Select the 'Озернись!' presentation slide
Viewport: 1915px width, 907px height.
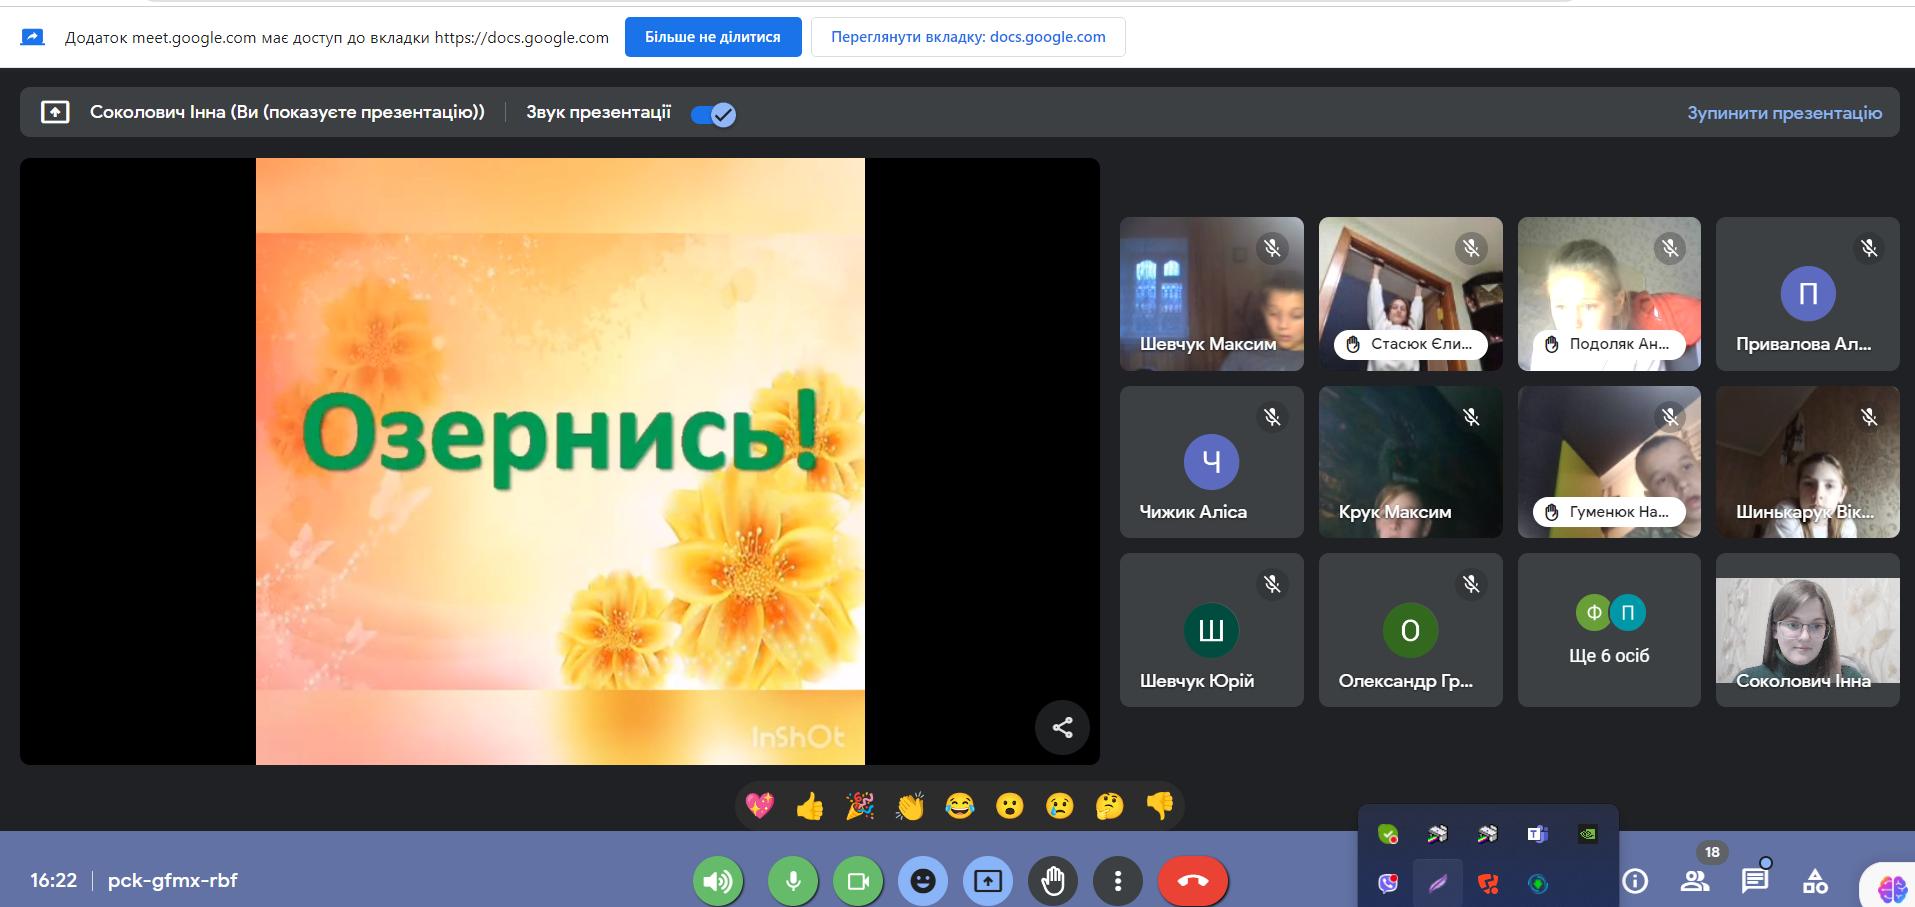(560, 461)
